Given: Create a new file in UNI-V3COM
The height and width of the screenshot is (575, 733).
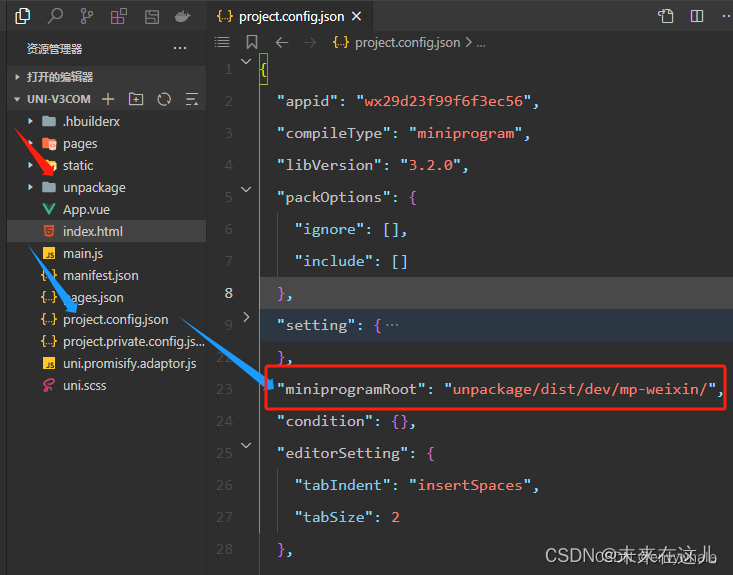Looking at the screenshot, I should point(108,99).
